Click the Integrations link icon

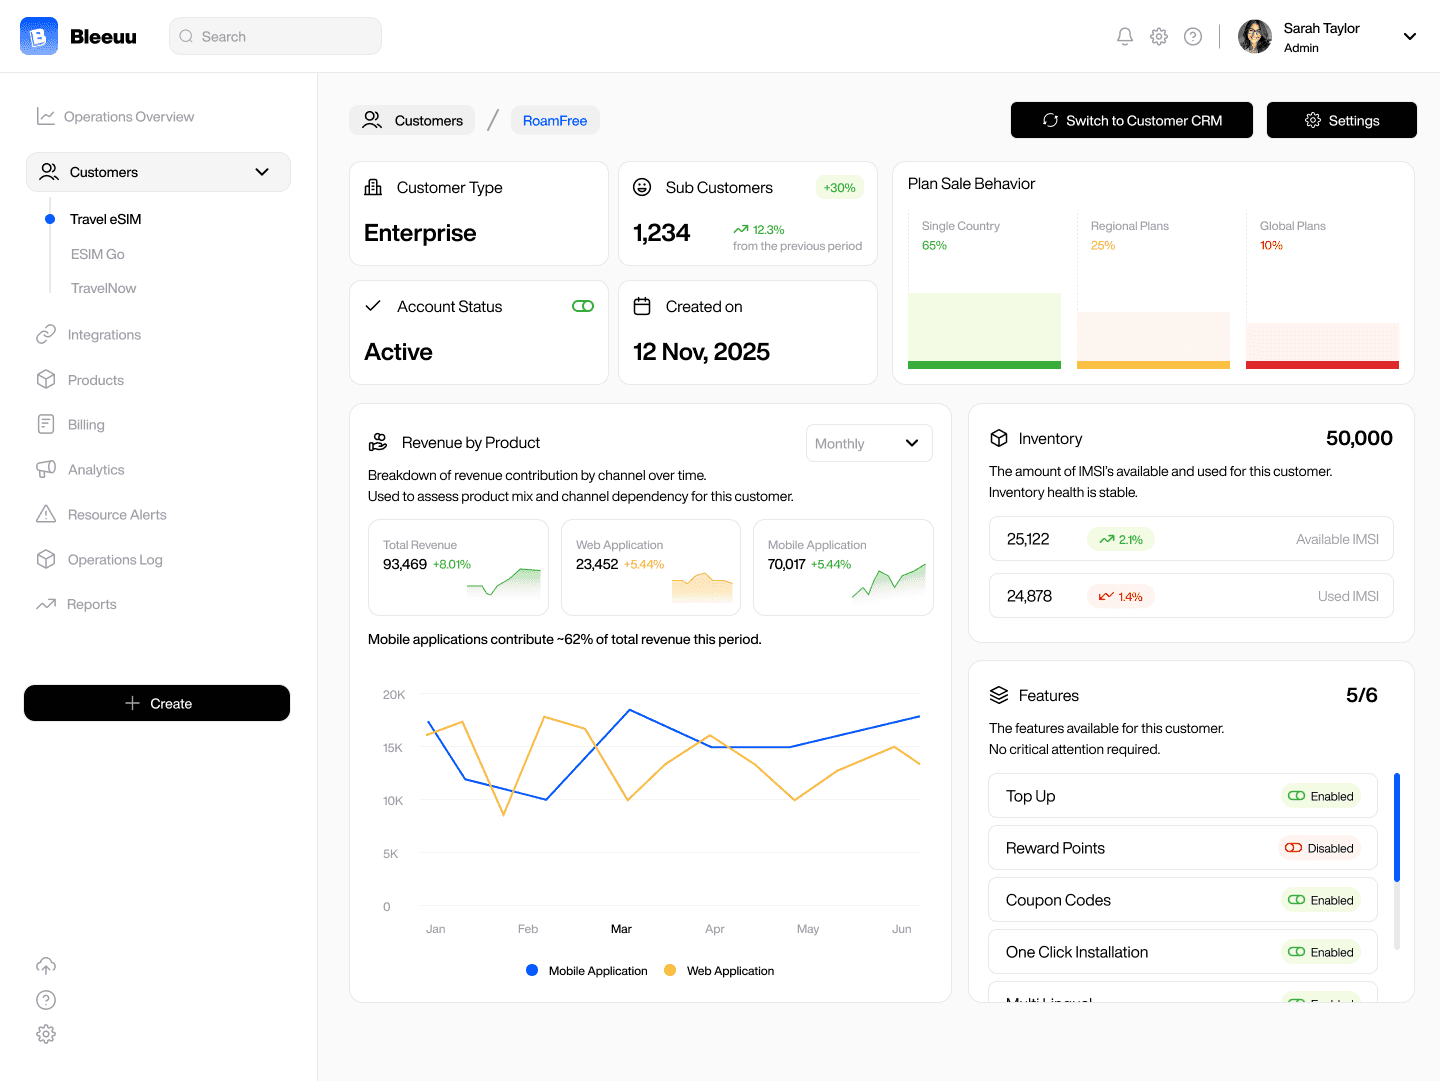[x=46, y=334]
